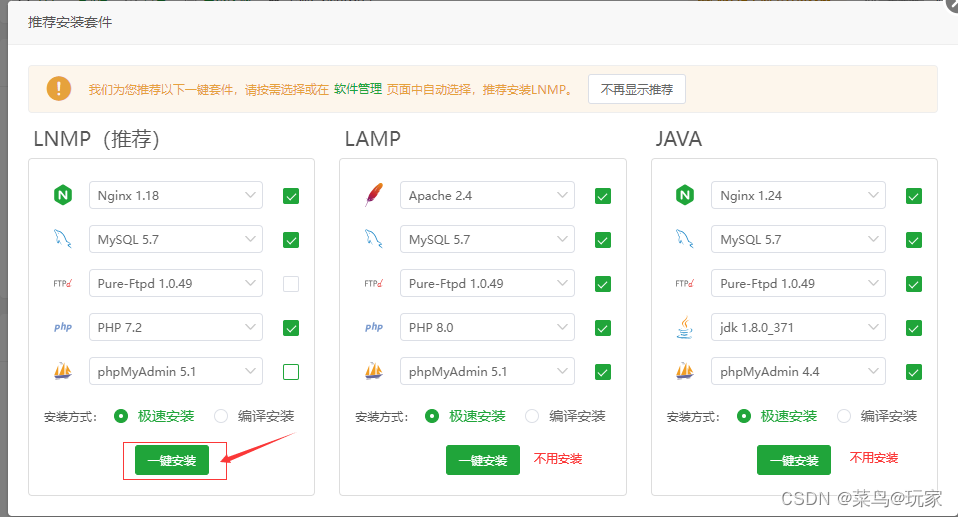958x517 pixels.
Task: Uncheck MySQL 5.7 checkbox in LNMP
Action: click(291, 240)
